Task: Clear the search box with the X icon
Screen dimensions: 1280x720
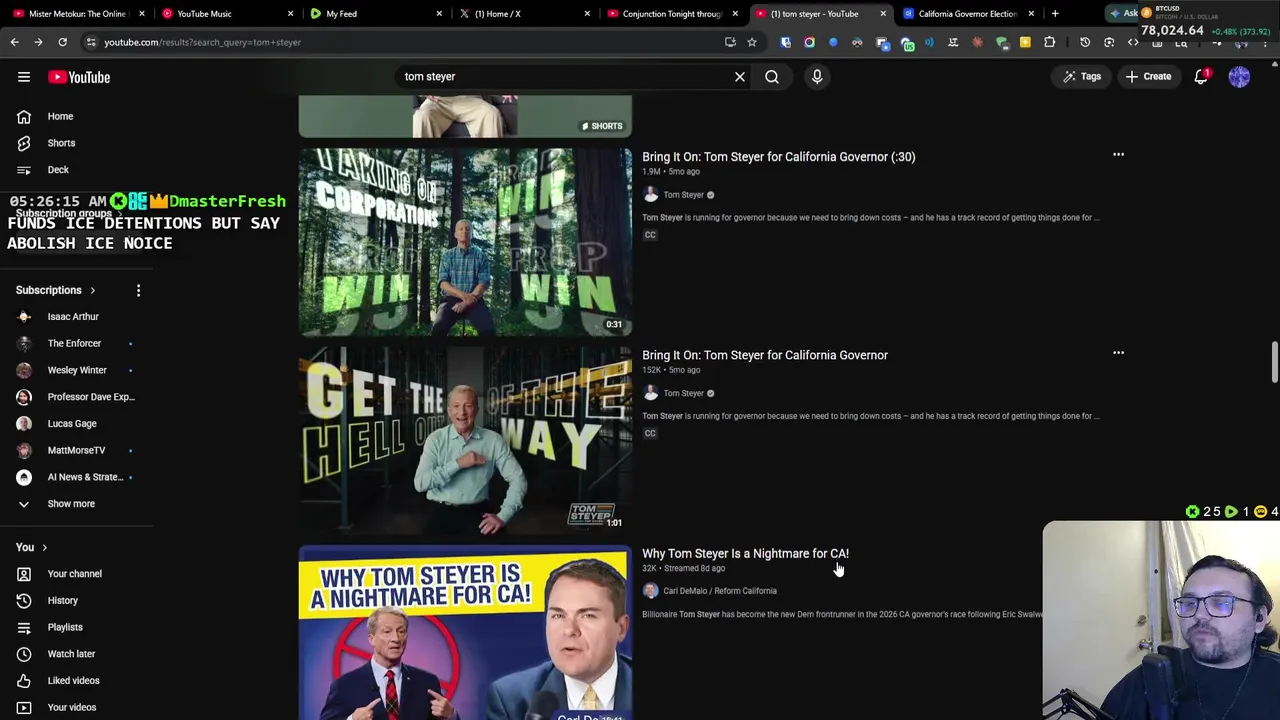Action: [740, 77]
